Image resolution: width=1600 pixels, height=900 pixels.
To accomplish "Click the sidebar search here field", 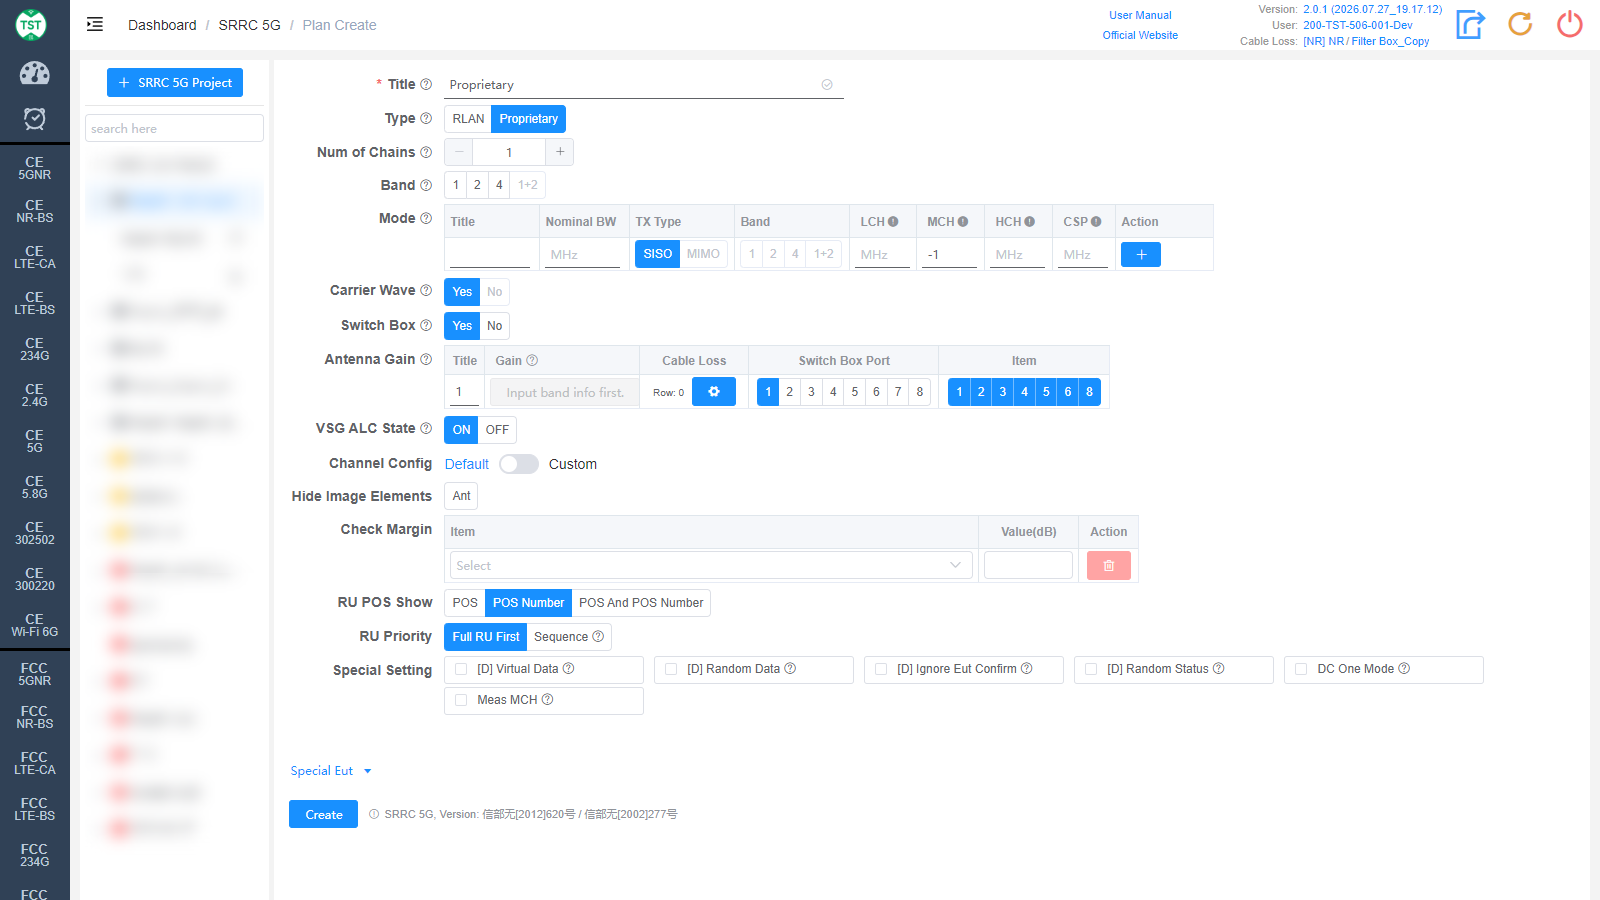I will coord(174,128).
